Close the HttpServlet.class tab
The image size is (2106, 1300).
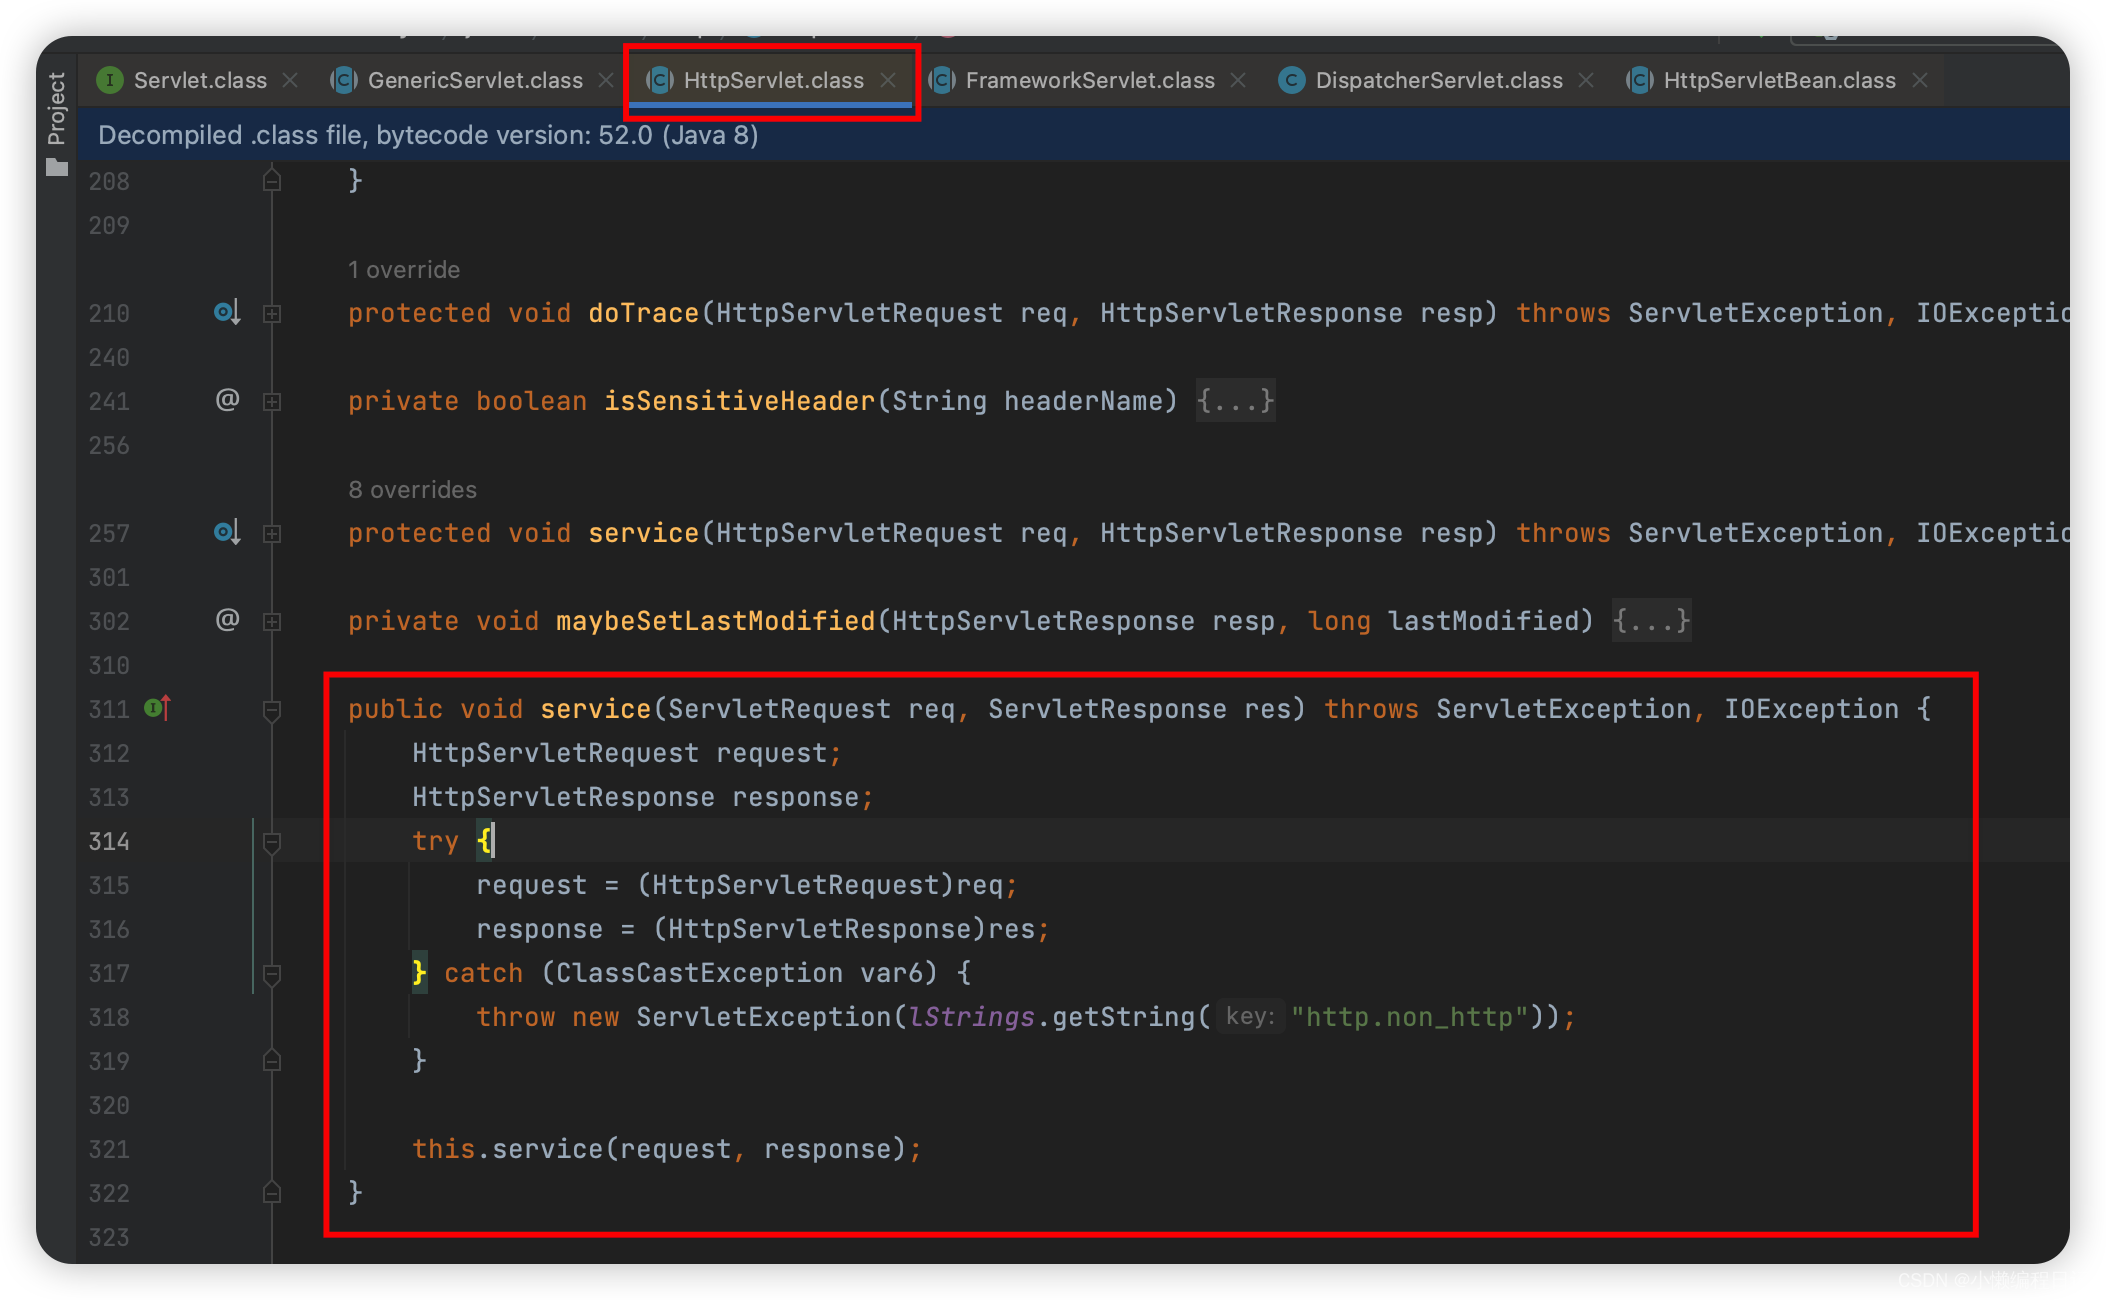[888, 80]
